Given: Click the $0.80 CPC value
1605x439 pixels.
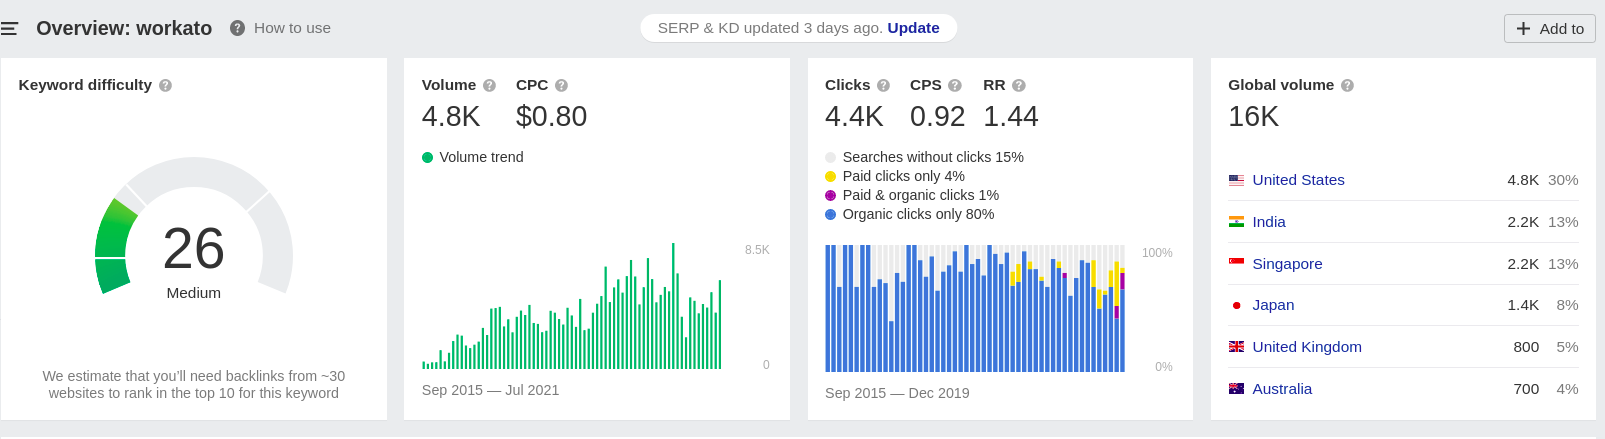Looking at the screenshot, I should click(551, 117).
